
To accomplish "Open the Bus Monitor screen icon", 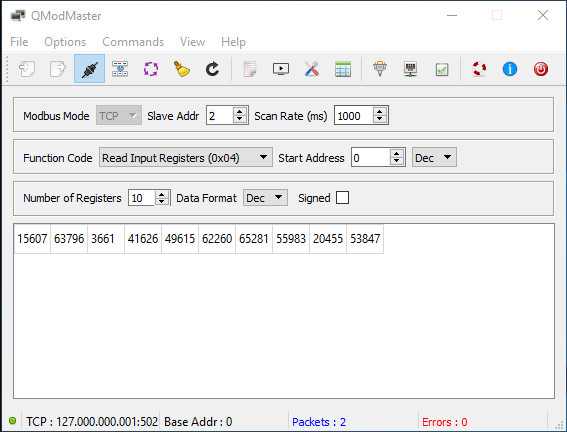I will coord(281,69).
